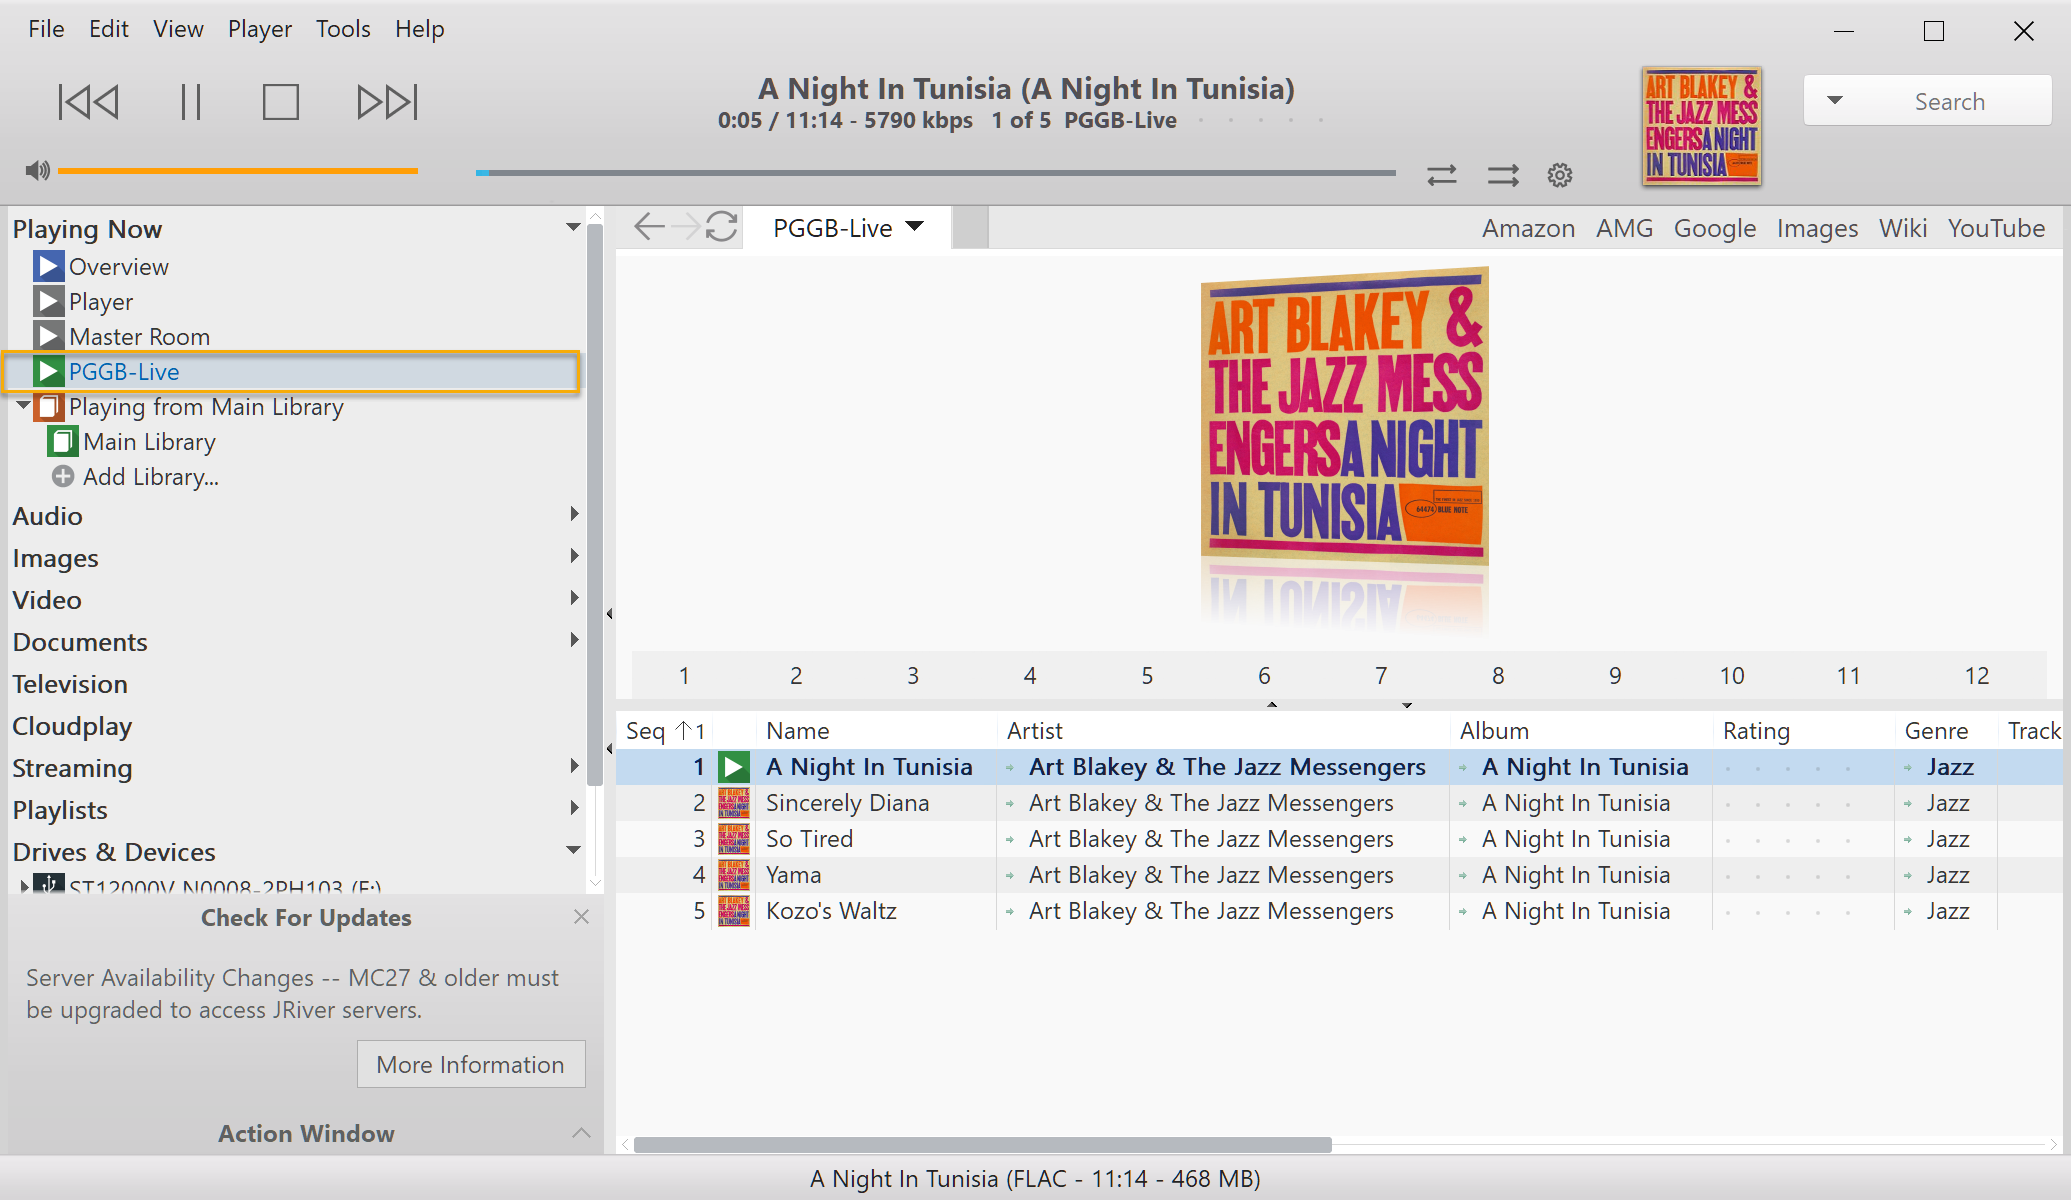Expand the Playlists section

(574, 808)
